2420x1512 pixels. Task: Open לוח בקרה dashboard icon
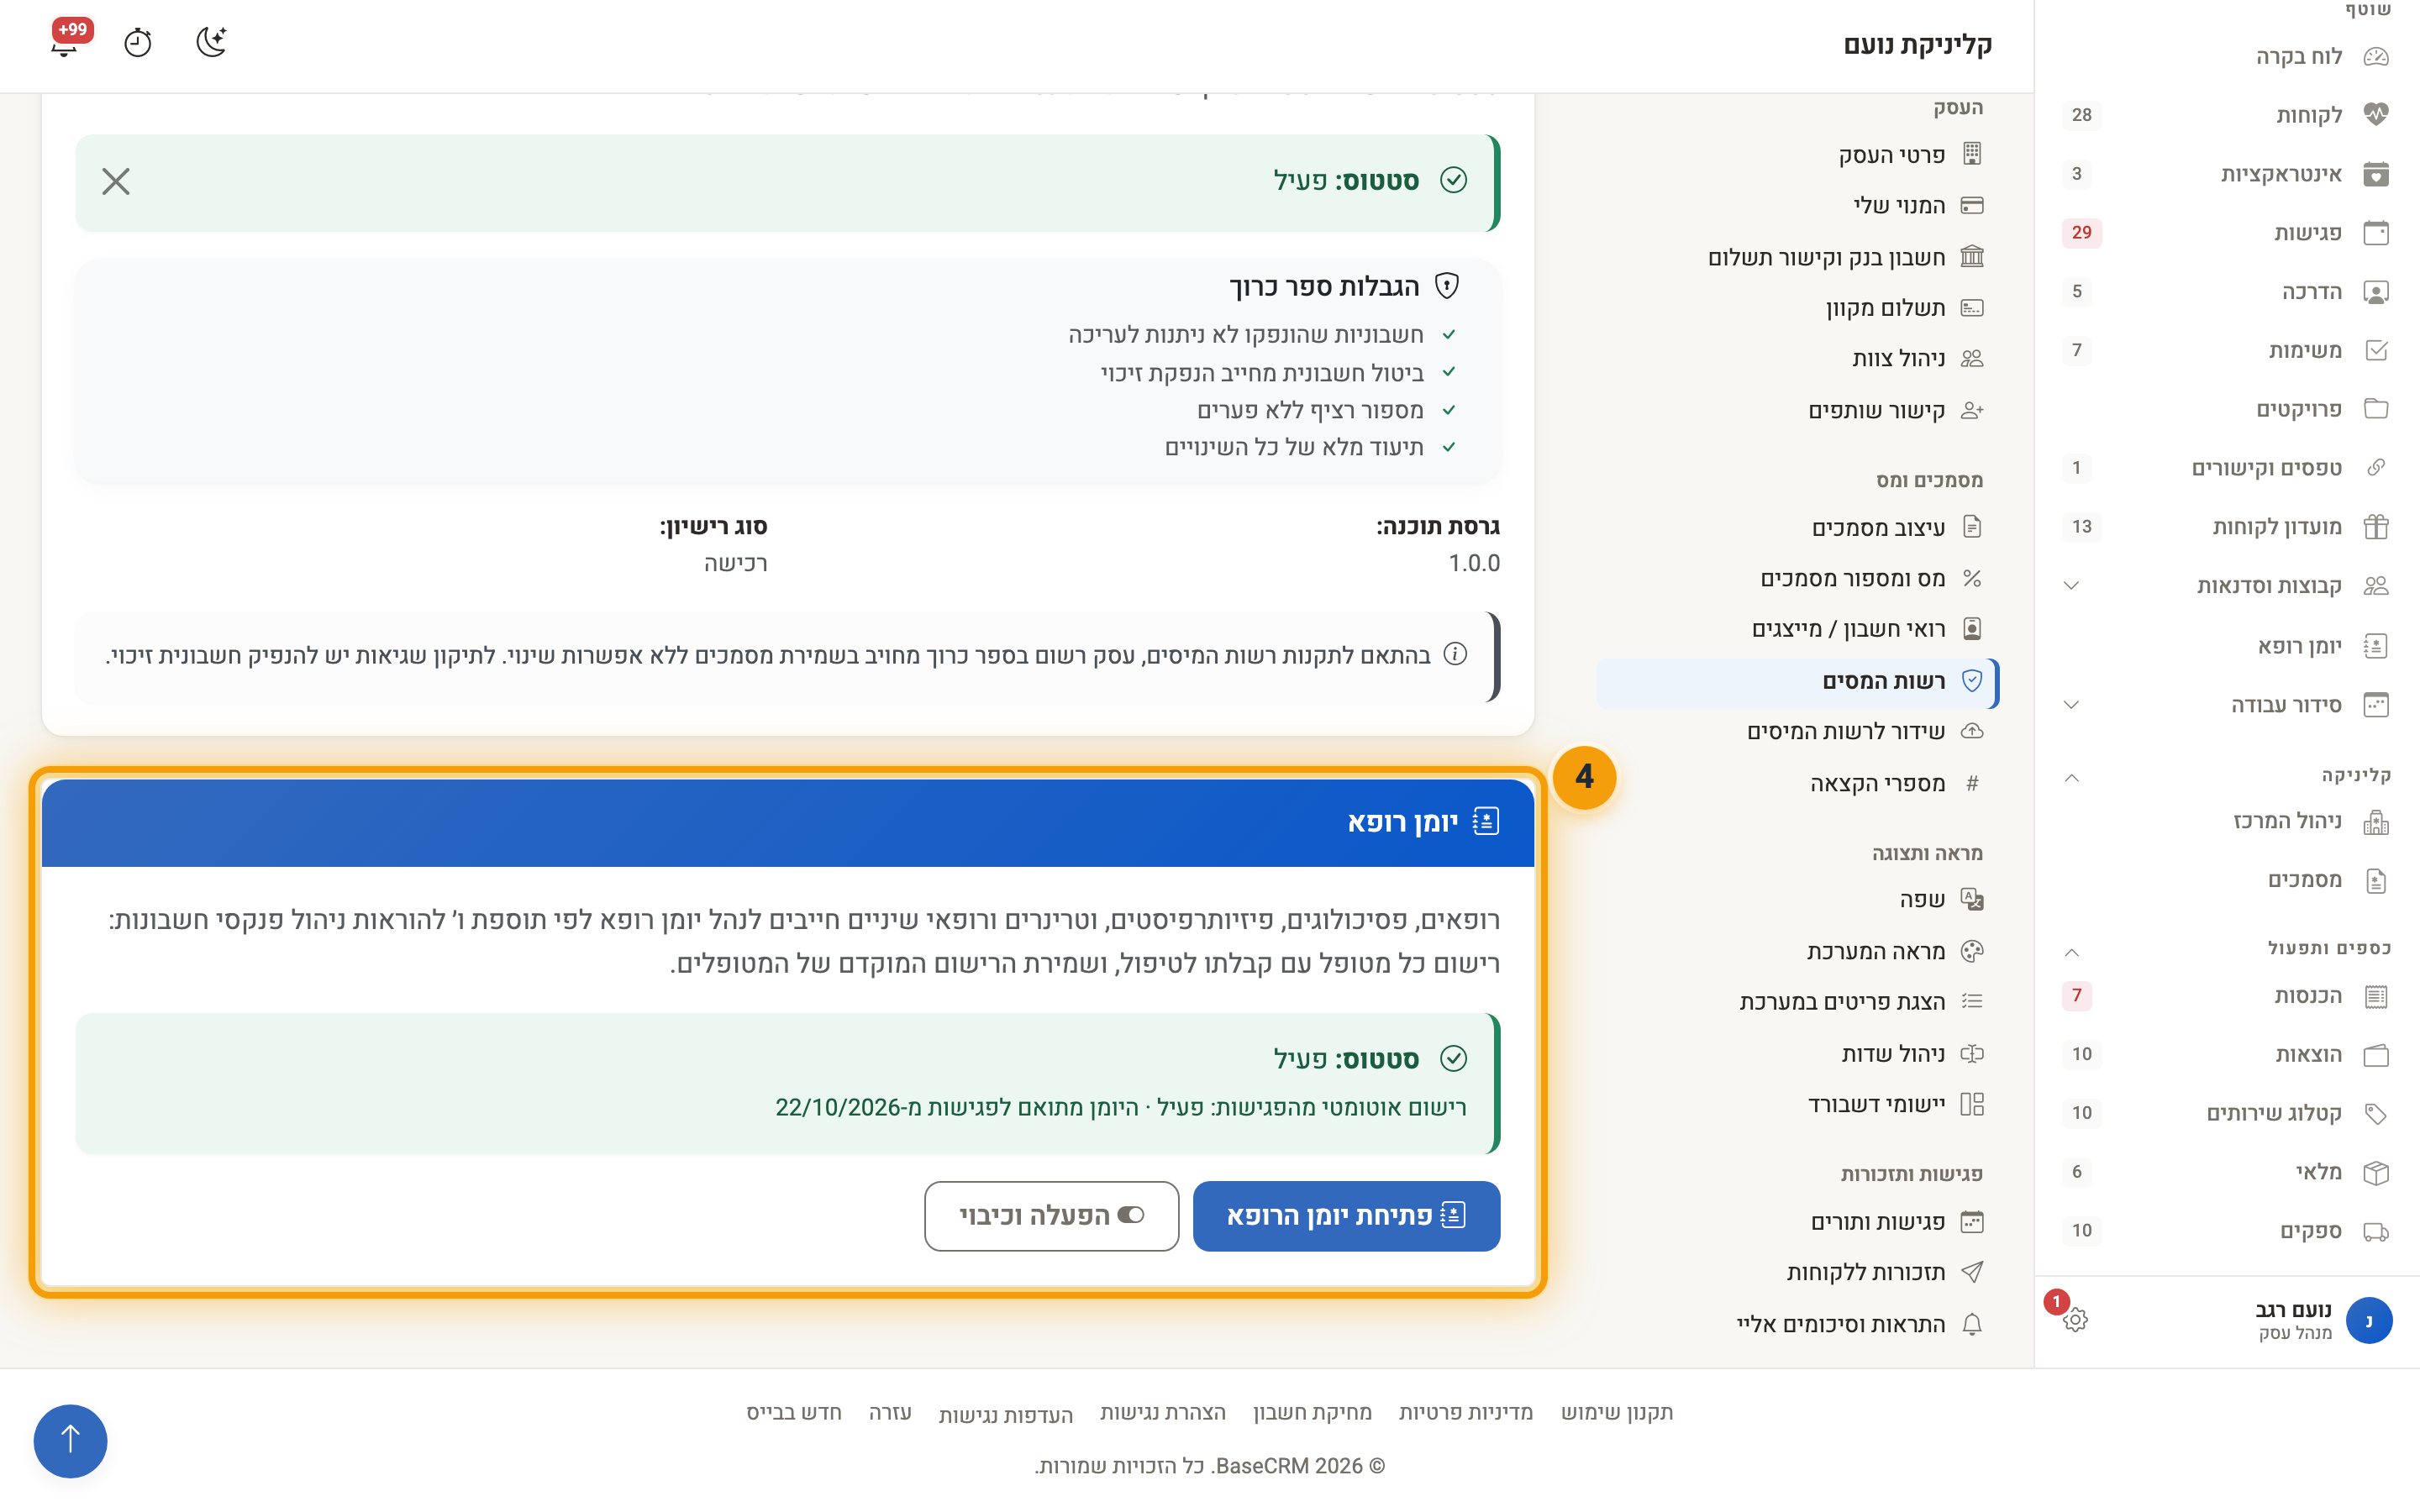pos(2376,56)
